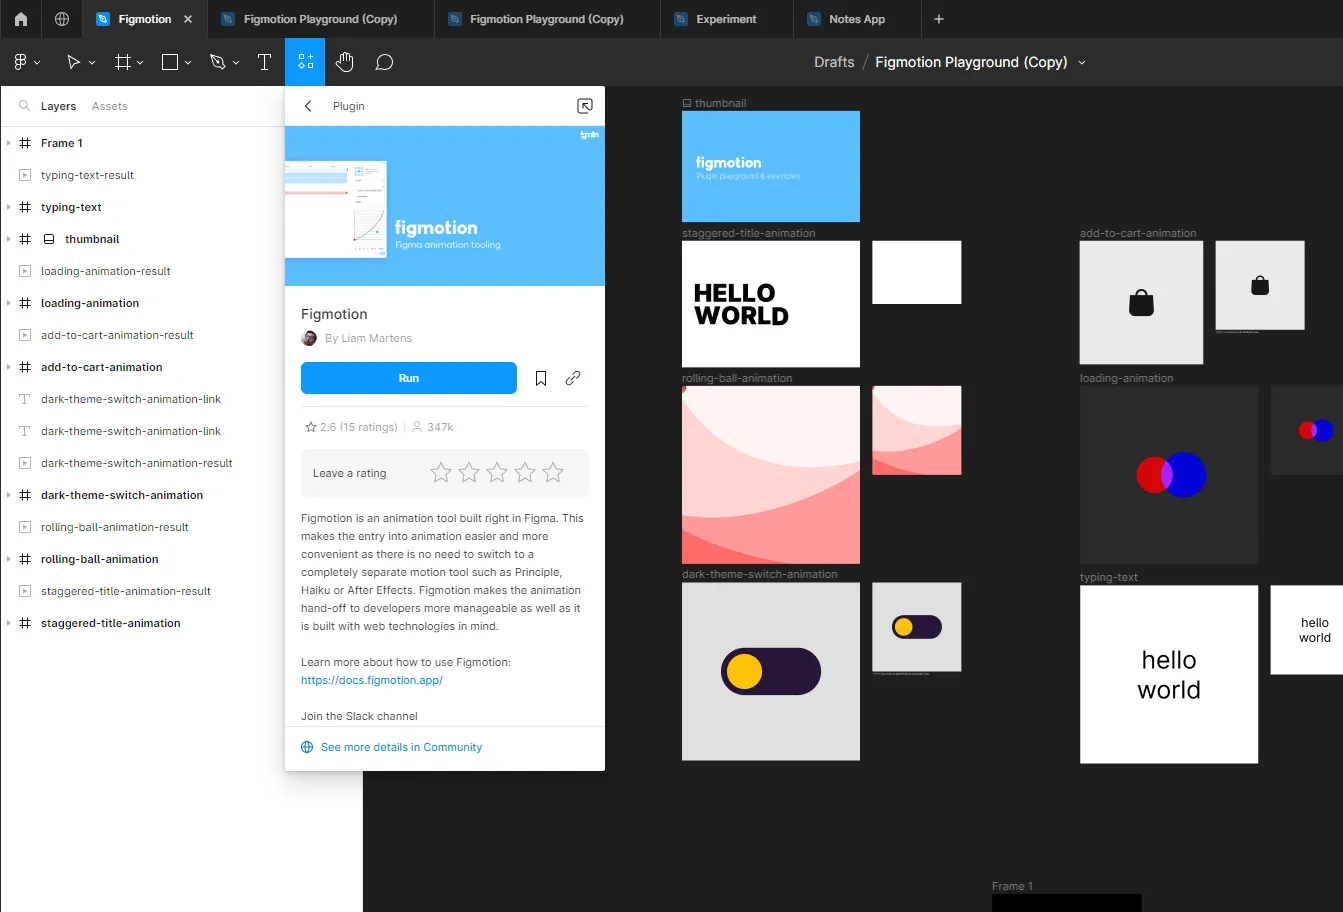Viewport: 1343px width, 912px height.
Task: Select the Hand tool
Action: pyautogui.click(x=345, y=62)
